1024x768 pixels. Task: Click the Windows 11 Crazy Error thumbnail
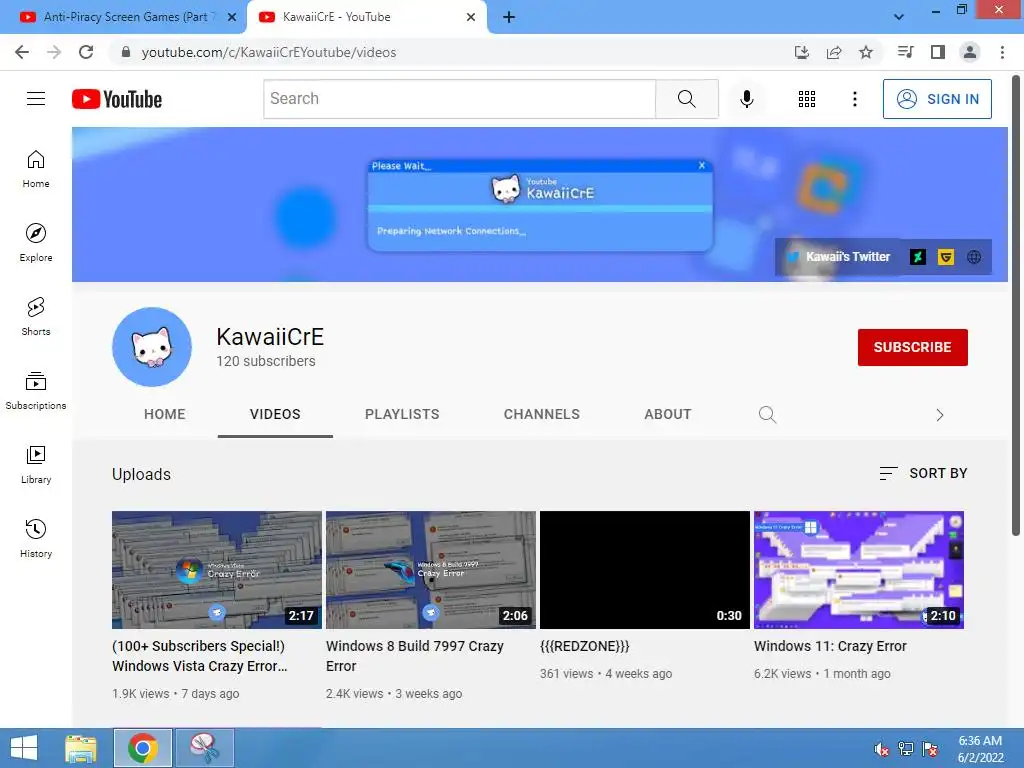(x=859, y=569)
